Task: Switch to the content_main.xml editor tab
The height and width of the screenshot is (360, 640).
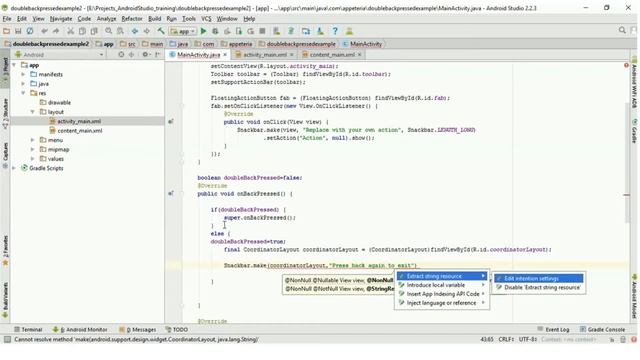Action: [331, 54]
